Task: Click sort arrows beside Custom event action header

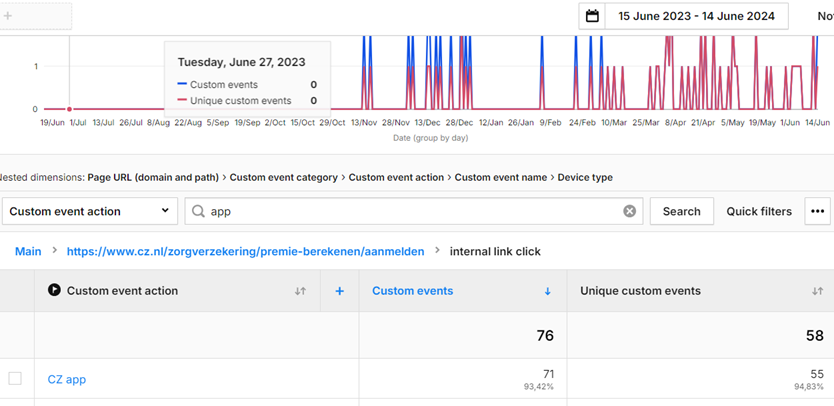Action: coord(300,291)
